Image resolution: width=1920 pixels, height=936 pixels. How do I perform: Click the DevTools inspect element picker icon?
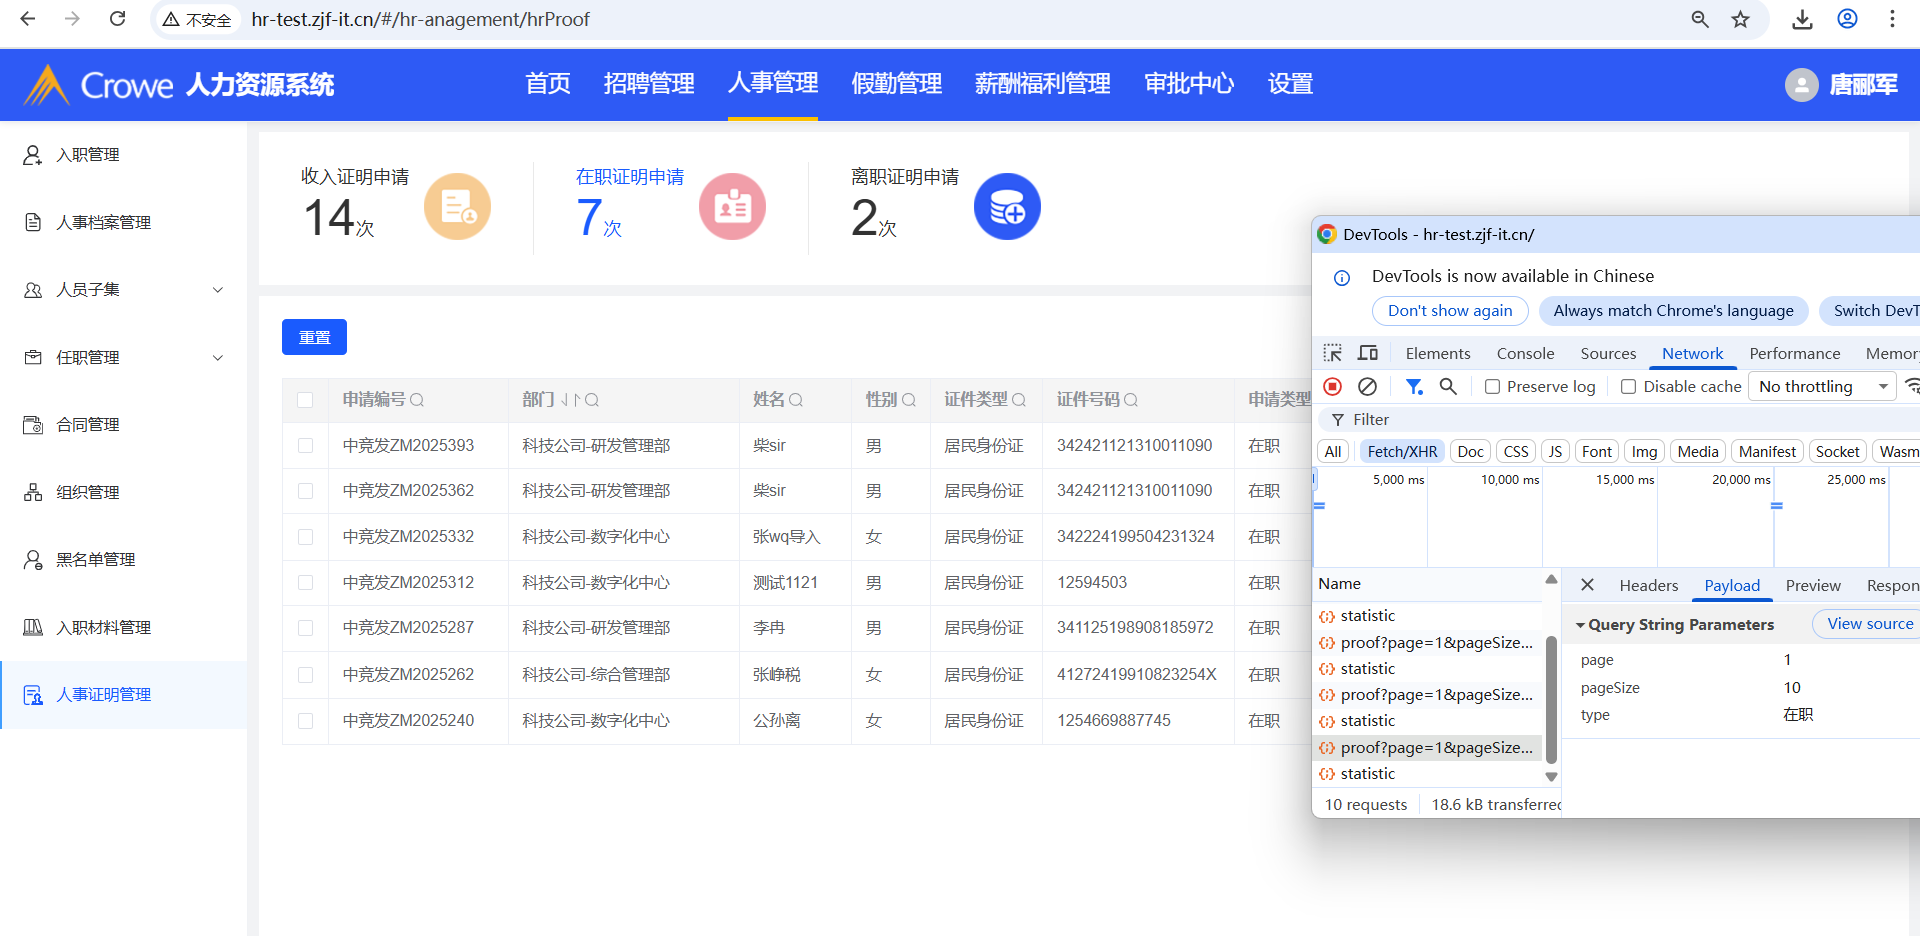[x=1332, y=353]
